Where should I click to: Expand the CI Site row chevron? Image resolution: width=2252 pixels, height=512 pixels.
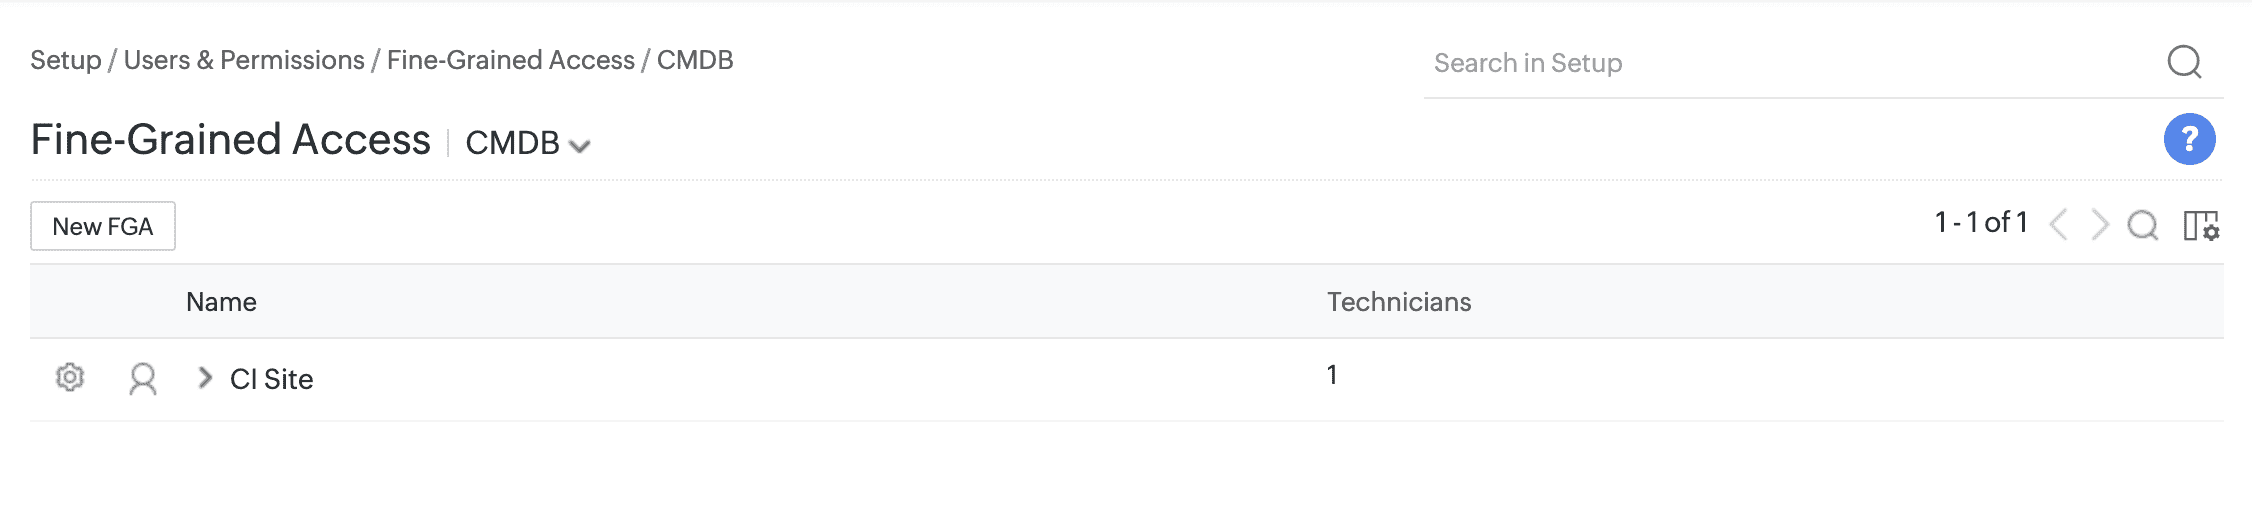coord(205,378)
